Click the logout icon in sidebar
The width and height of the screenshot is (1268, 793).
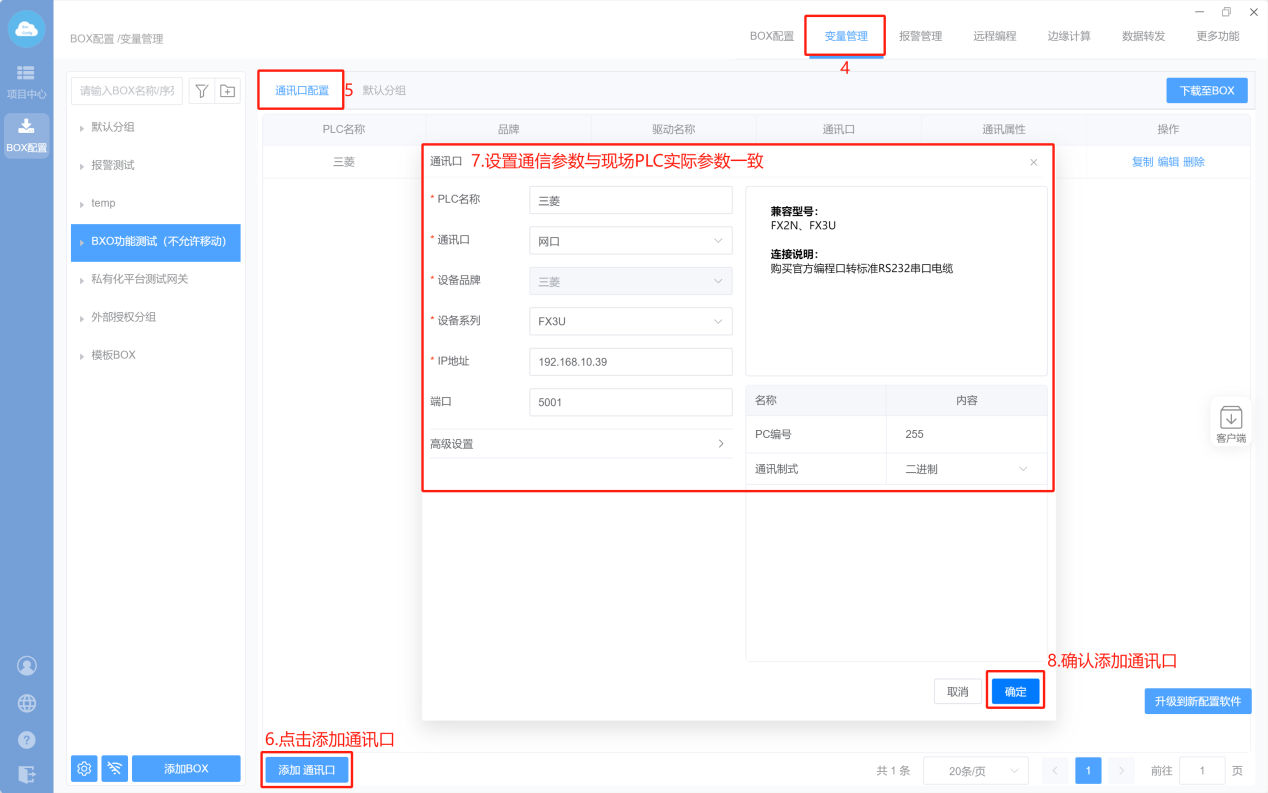tap(27, 773)
